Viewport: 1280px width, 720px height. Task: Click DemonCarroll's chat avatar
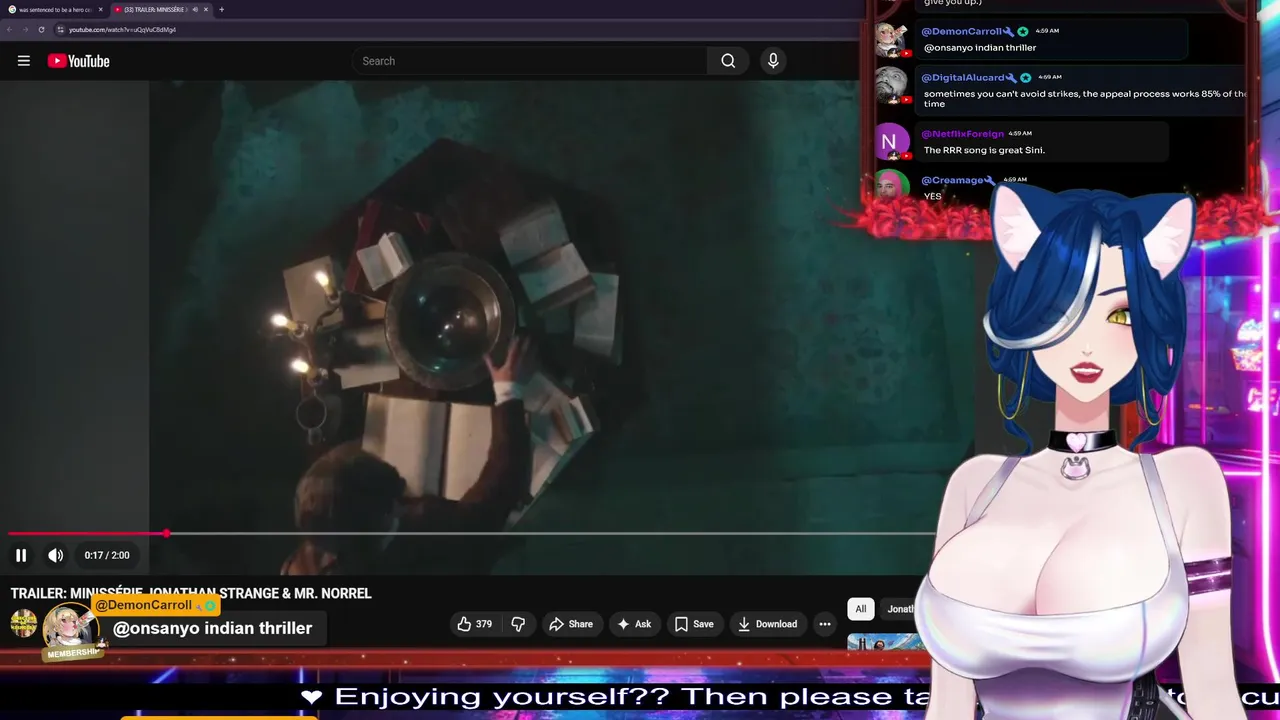pos(891,39)
